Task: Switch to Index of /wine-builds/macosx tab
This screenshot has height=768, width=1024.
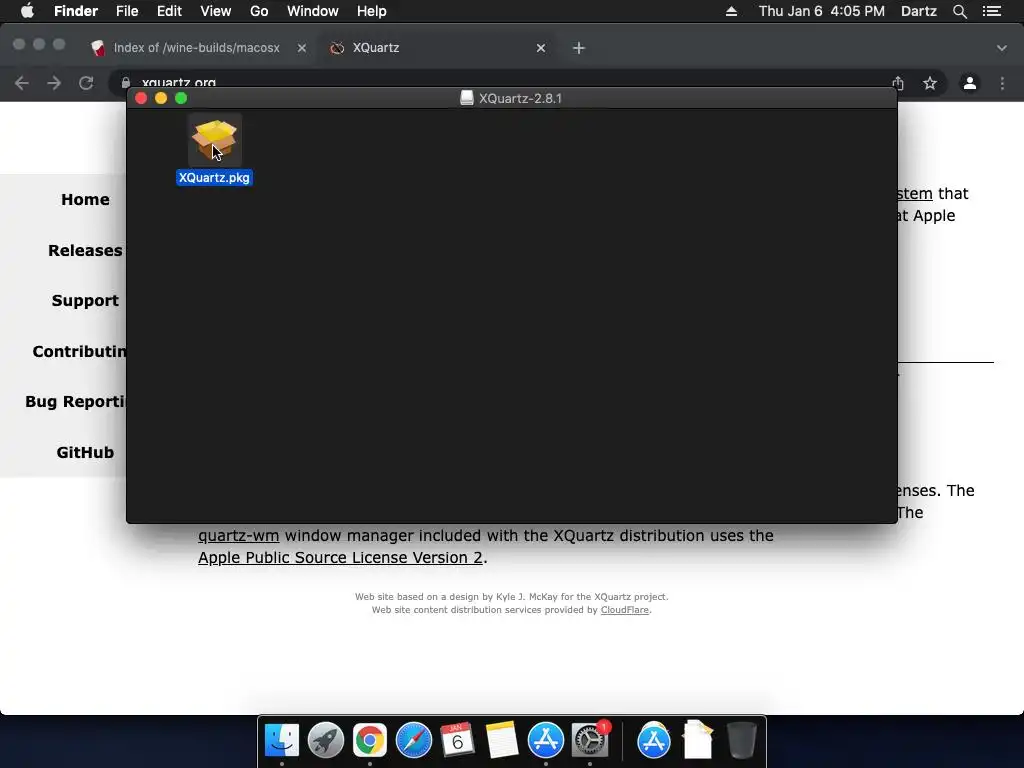Action: (197, 48)
